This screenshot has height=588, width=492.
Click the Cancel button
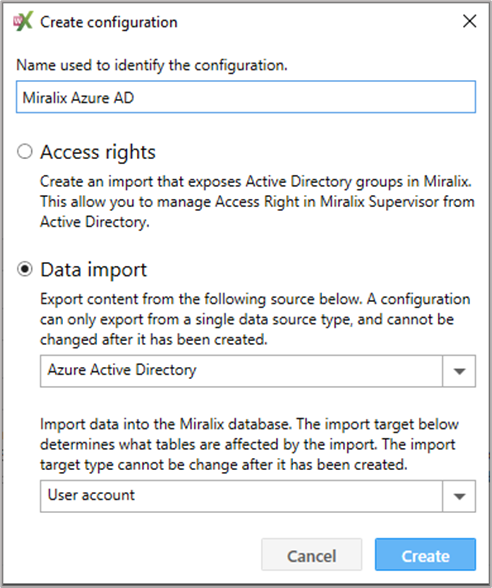coord(312,555)
